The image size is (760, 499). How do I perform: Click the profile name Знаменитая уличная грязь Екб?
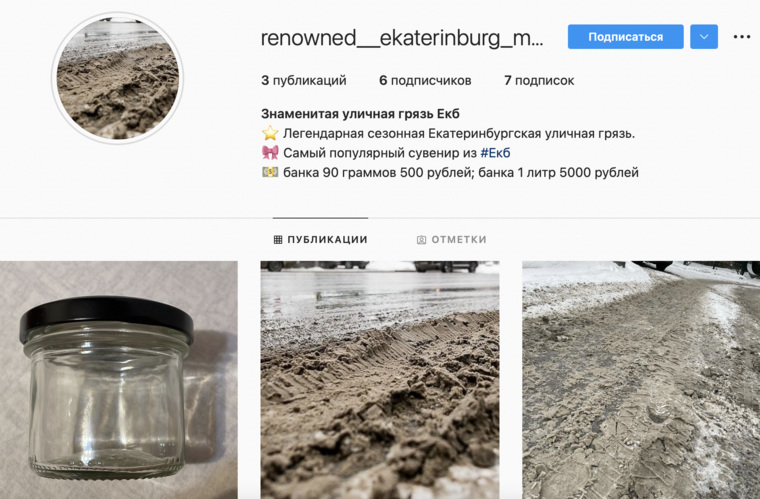tap(360, 114)
